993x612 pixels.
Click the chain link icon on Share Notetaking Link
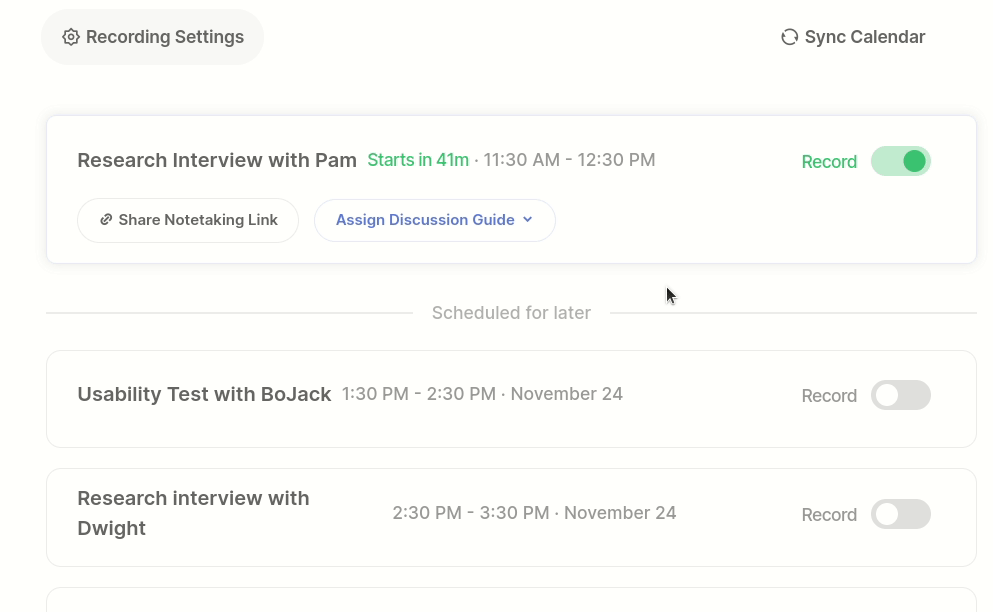click(106, 220)
